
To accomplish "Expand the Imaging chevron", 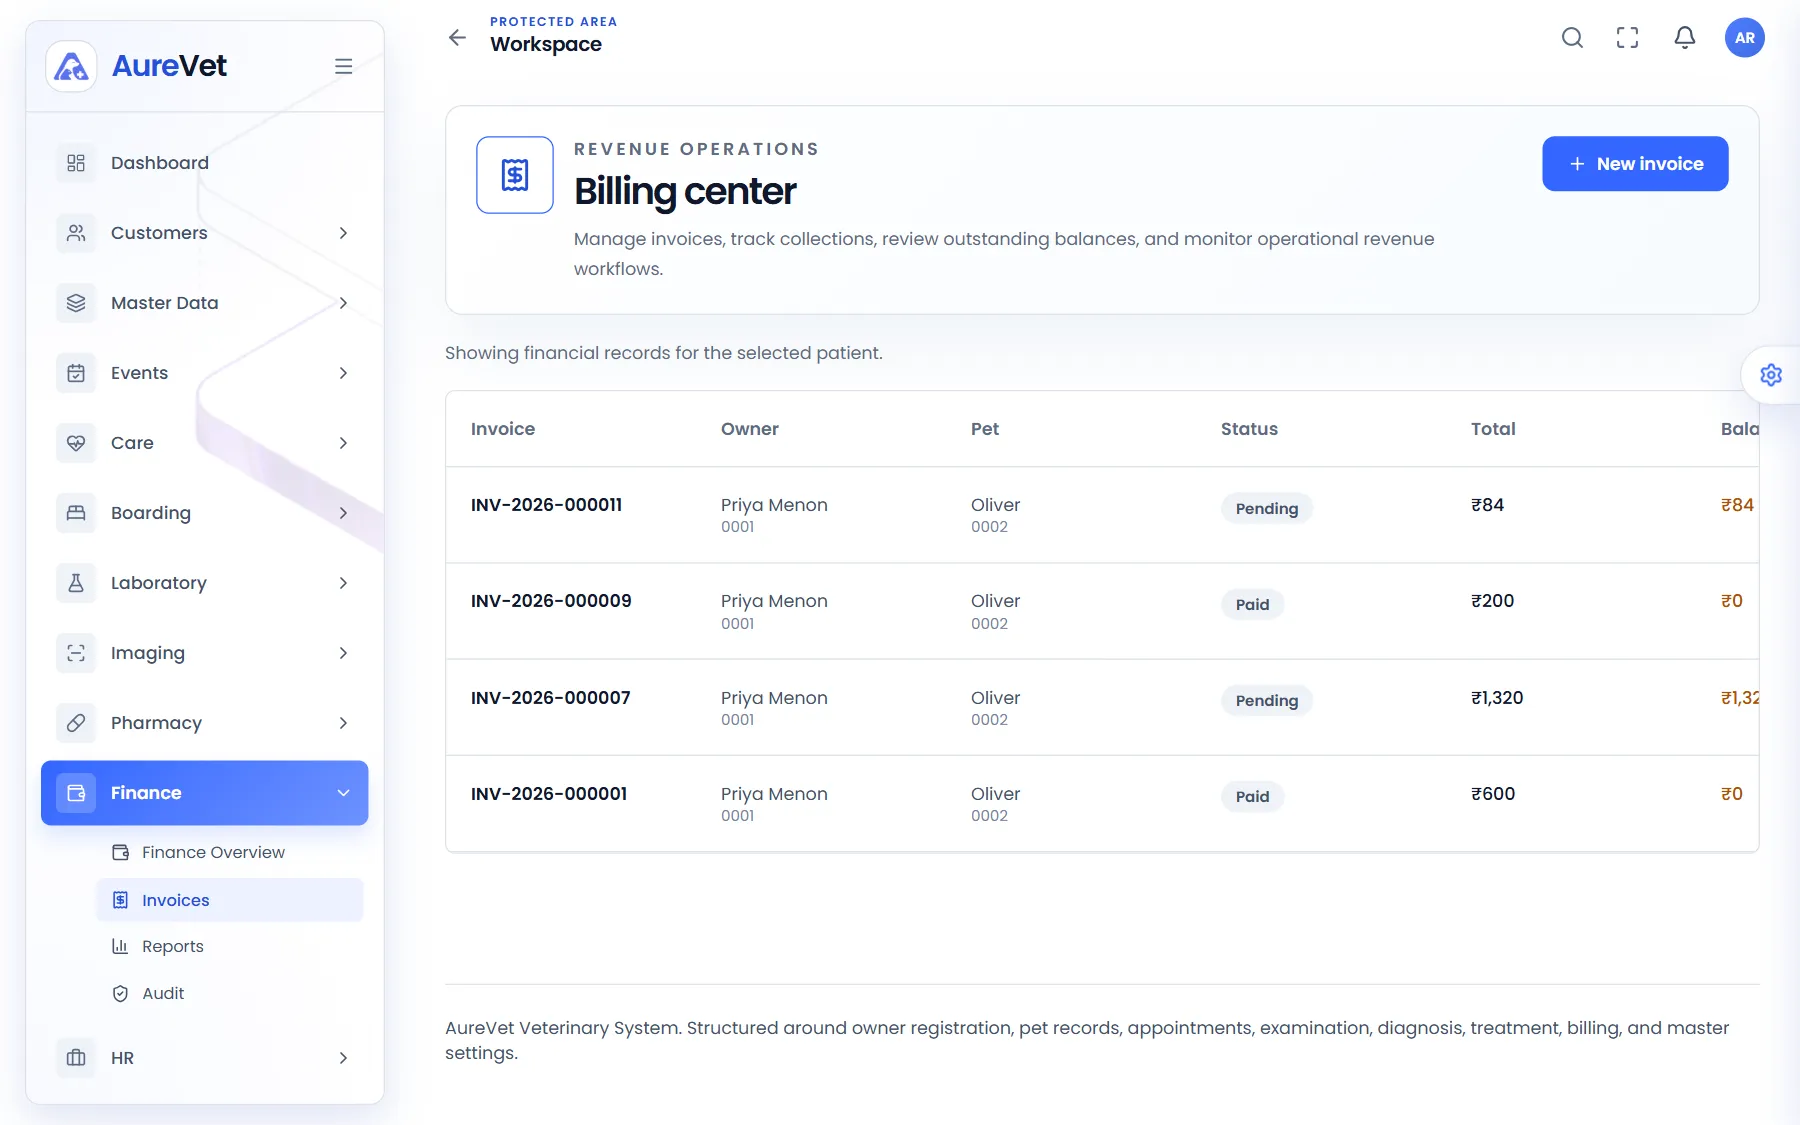I will pos(343,653).
